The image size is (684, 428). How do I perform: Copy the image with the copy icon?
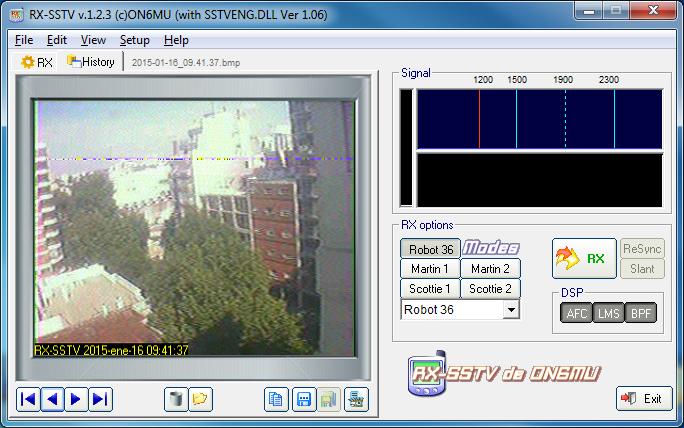[276, 399]
